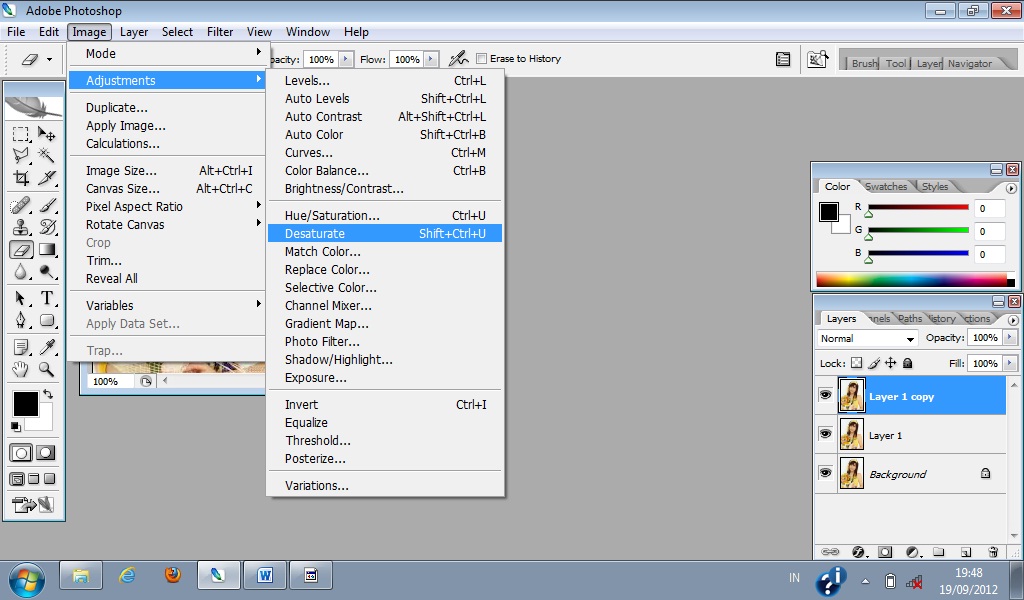The width and height of the screenshot is (1024, 600).
Task: Select the Brush tool in the toolbox
Action: click(x=46, y=206)
